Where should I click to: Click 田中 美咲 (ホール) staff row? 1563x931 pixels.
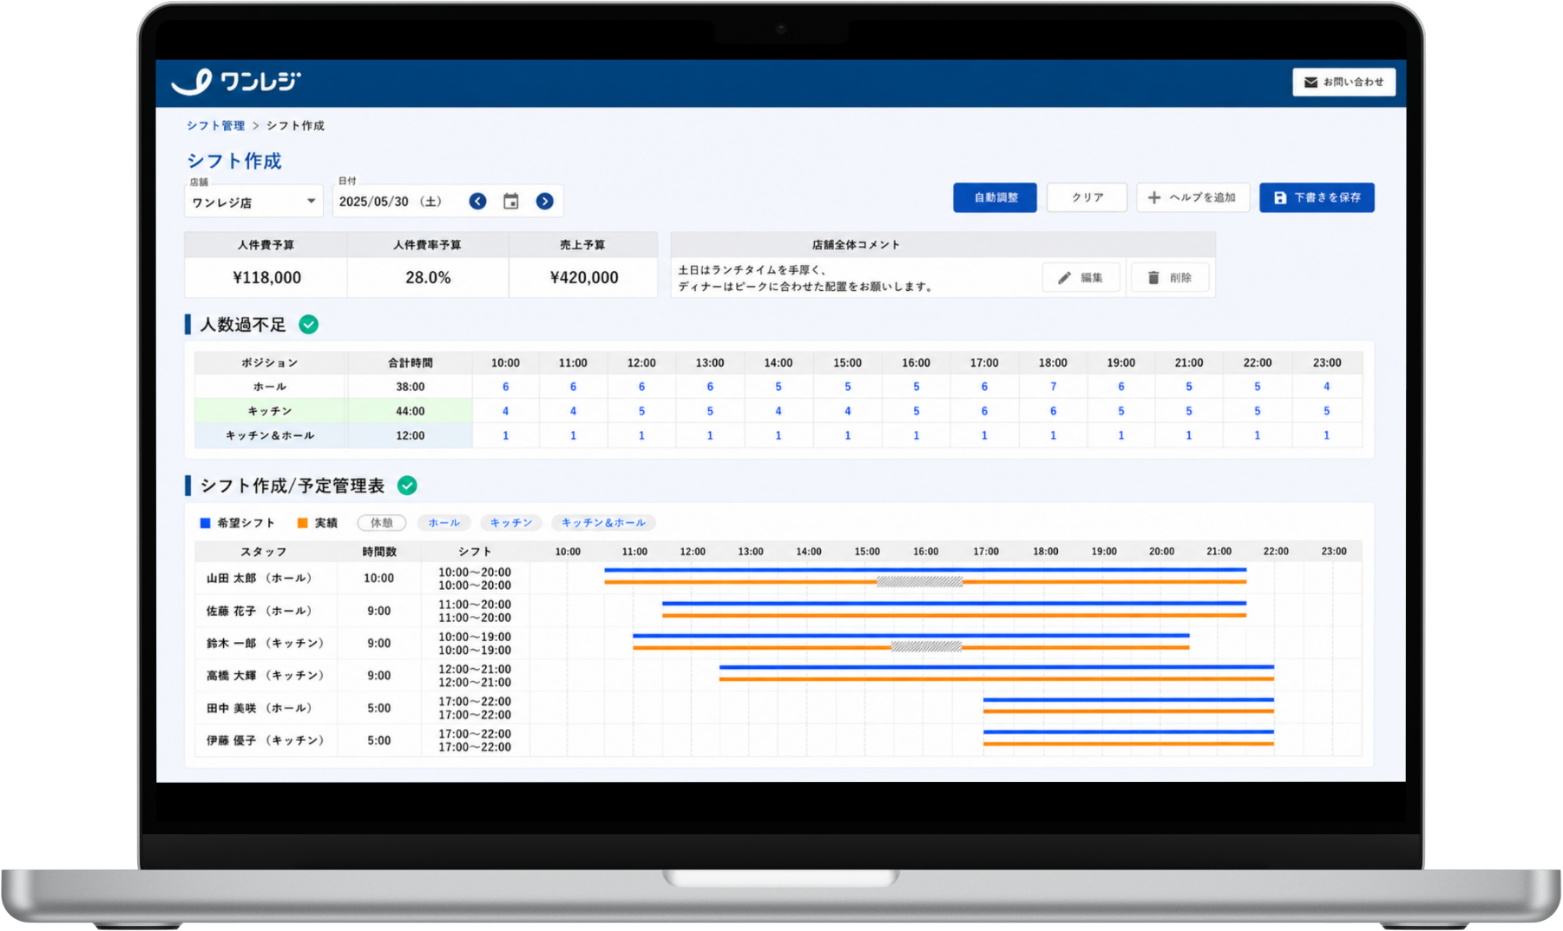click(x=778, y=708)
